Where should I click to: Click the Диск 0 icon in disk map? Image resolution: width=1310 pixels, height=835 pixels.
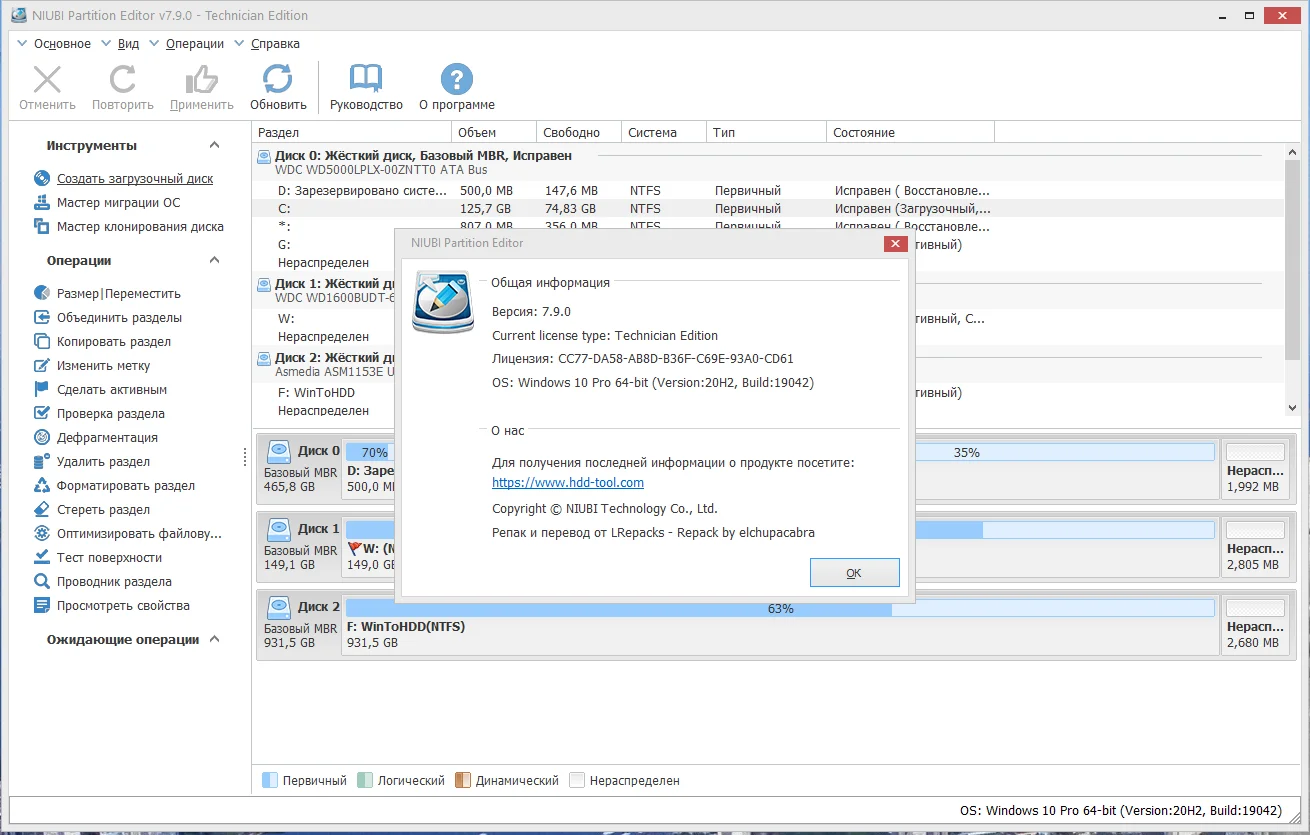pyautogui.click(x=278, y=452)
